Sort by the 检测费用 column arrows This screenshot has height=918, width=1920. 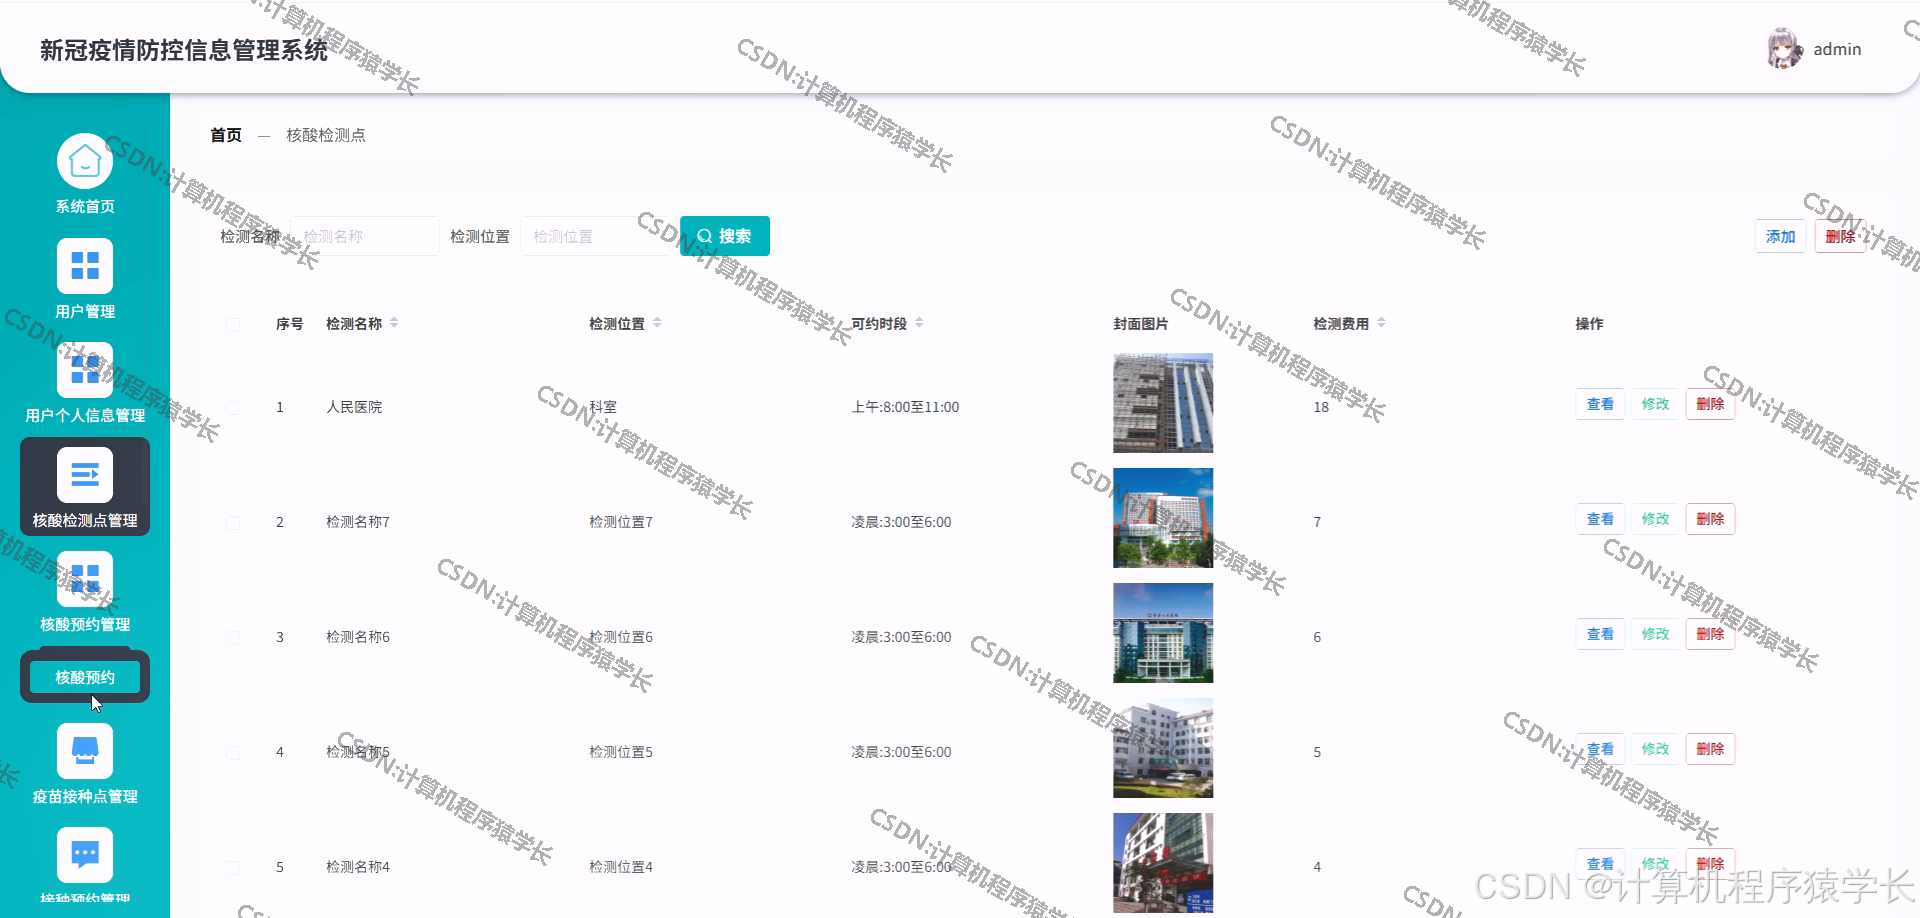point(1381,323)
